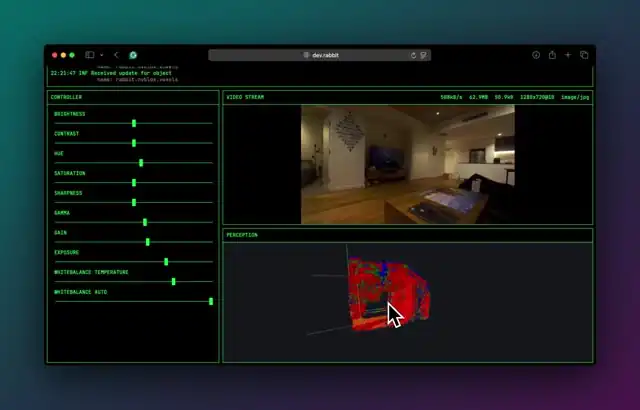Screen dimensions: 640x410
Task: Open the Safari downloads icon
Action: click(x=536, y=55)
